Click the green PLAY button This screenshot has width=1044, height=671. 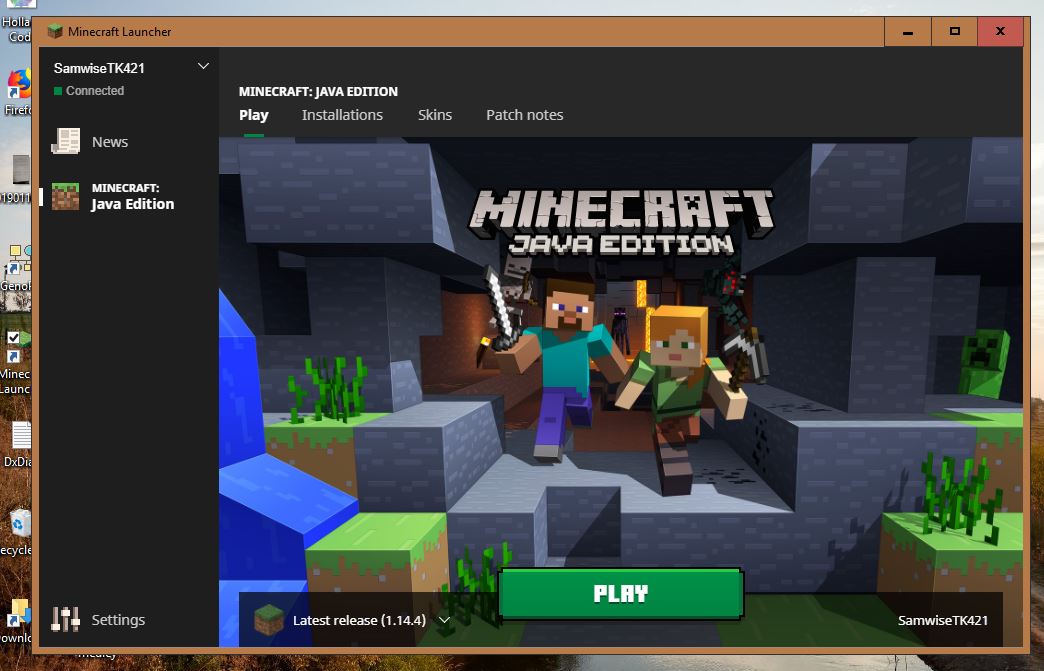[x=621, y=593]
